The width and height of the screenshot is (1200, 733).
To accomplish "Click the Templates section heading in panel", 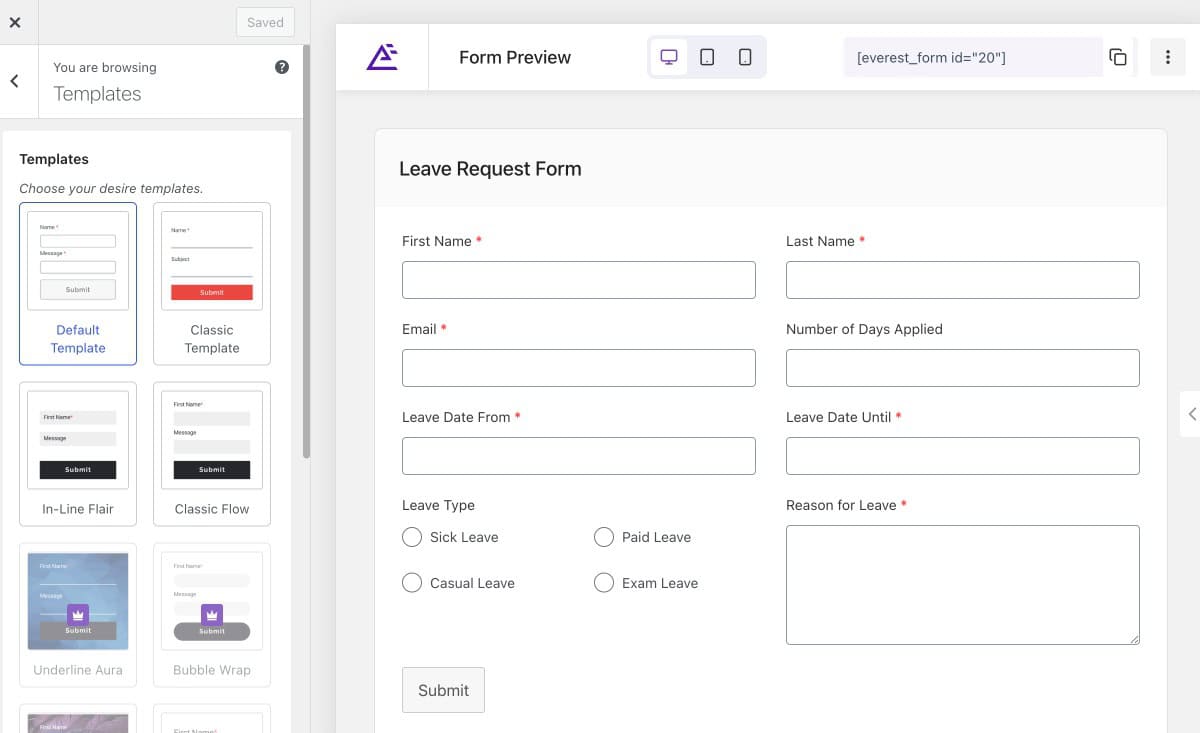I will point(54,159).
